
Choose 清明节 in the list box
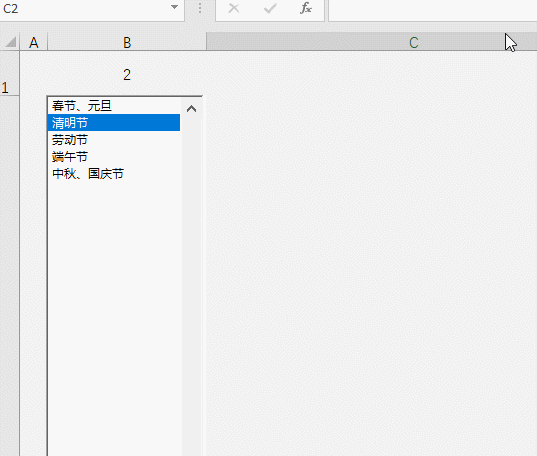114,123
